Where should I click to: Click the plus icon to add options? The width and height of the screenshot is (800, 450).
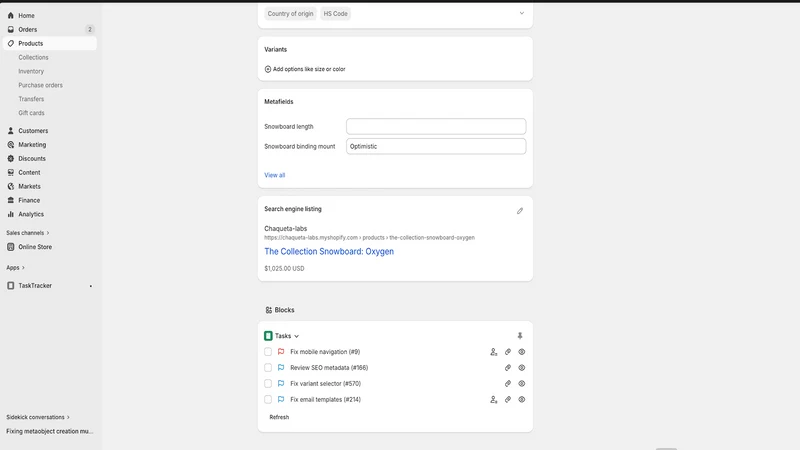pyautogui.click(x=268, y=69)
